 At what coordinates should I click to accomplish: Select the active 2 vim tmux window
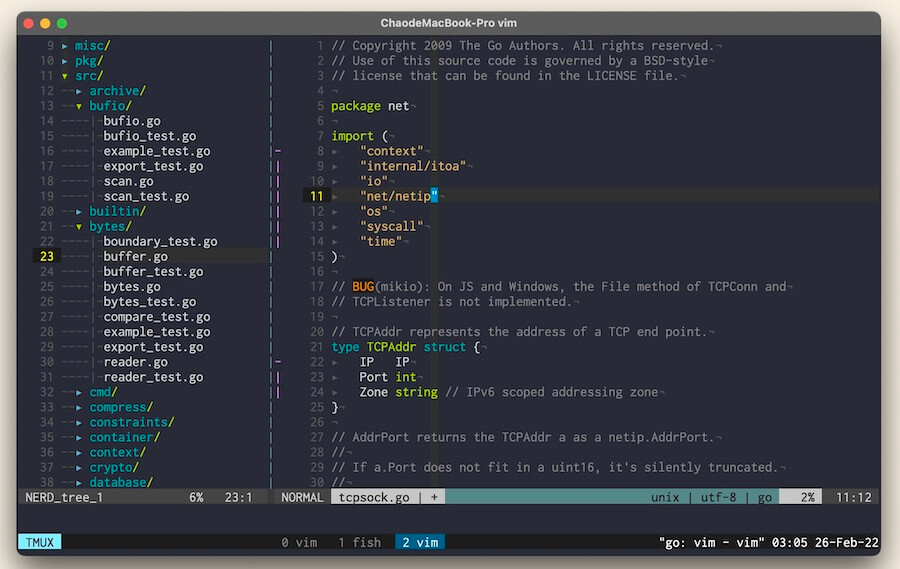419,542
